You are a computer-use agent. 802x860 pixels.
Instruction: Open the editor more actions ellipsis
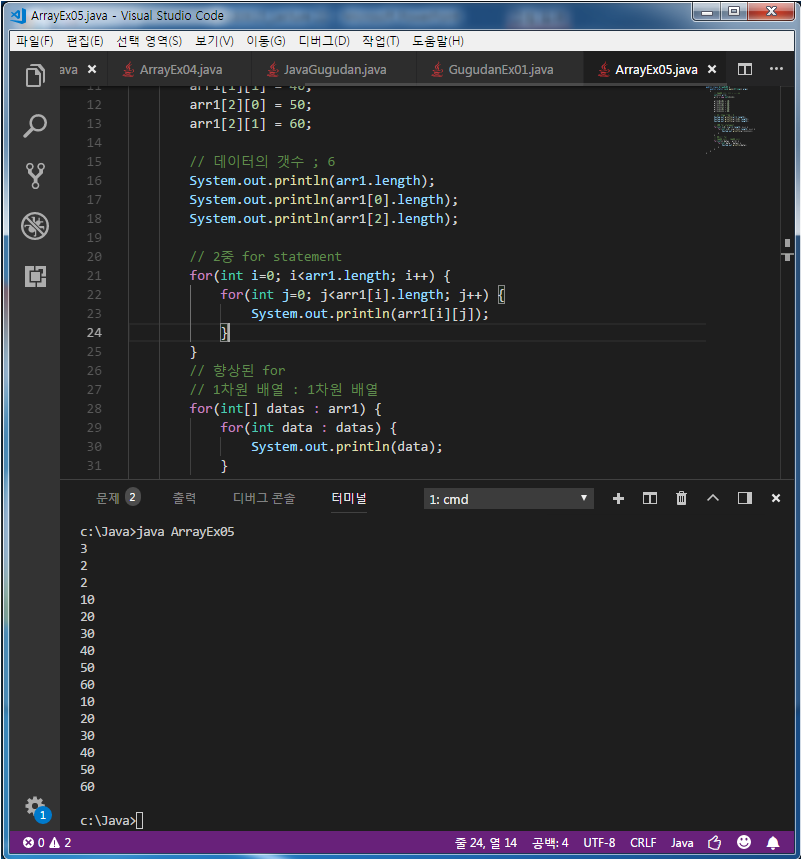pos(776,69)
